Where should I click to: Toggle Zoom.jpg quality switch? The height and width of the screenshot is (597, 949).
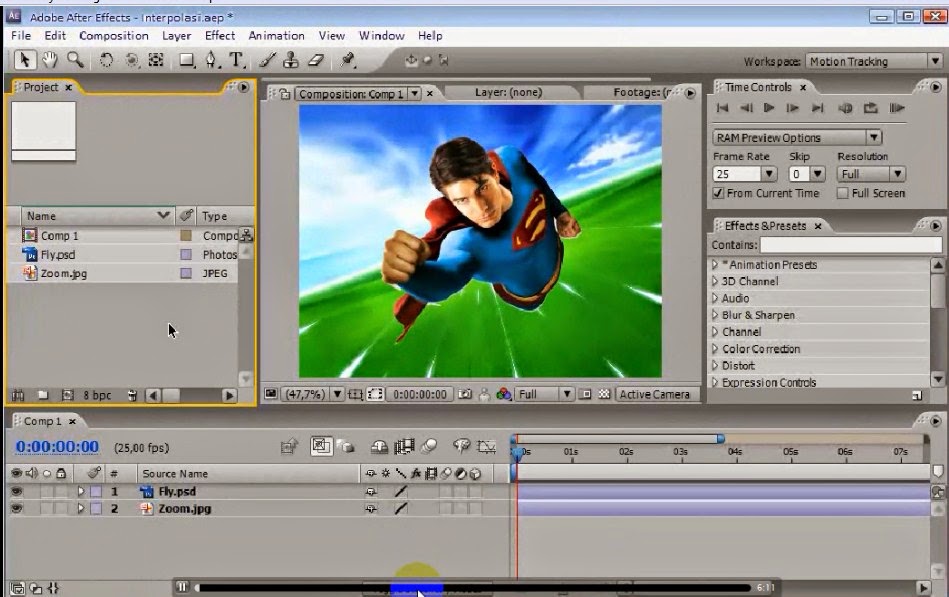click(401, 509)
